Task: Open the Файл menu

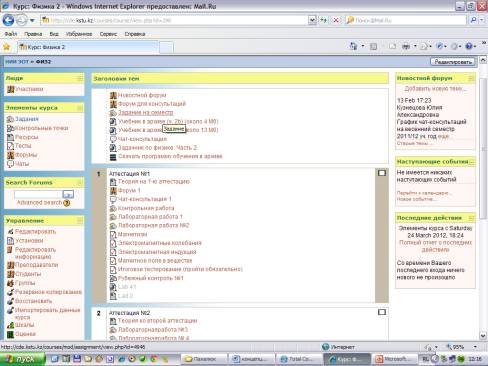Action: pyautogui.click(x=11, y=34)
